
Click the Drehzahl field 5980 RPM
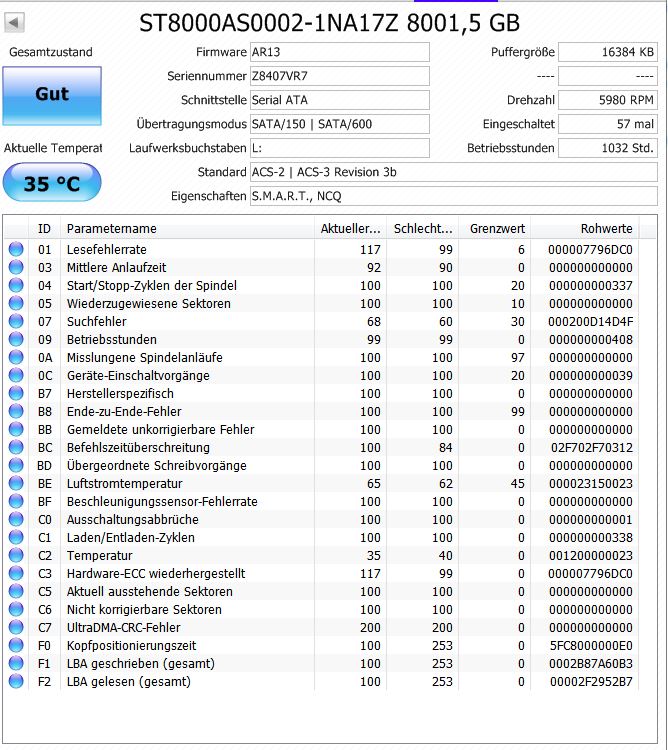click(x=608, y=100)
